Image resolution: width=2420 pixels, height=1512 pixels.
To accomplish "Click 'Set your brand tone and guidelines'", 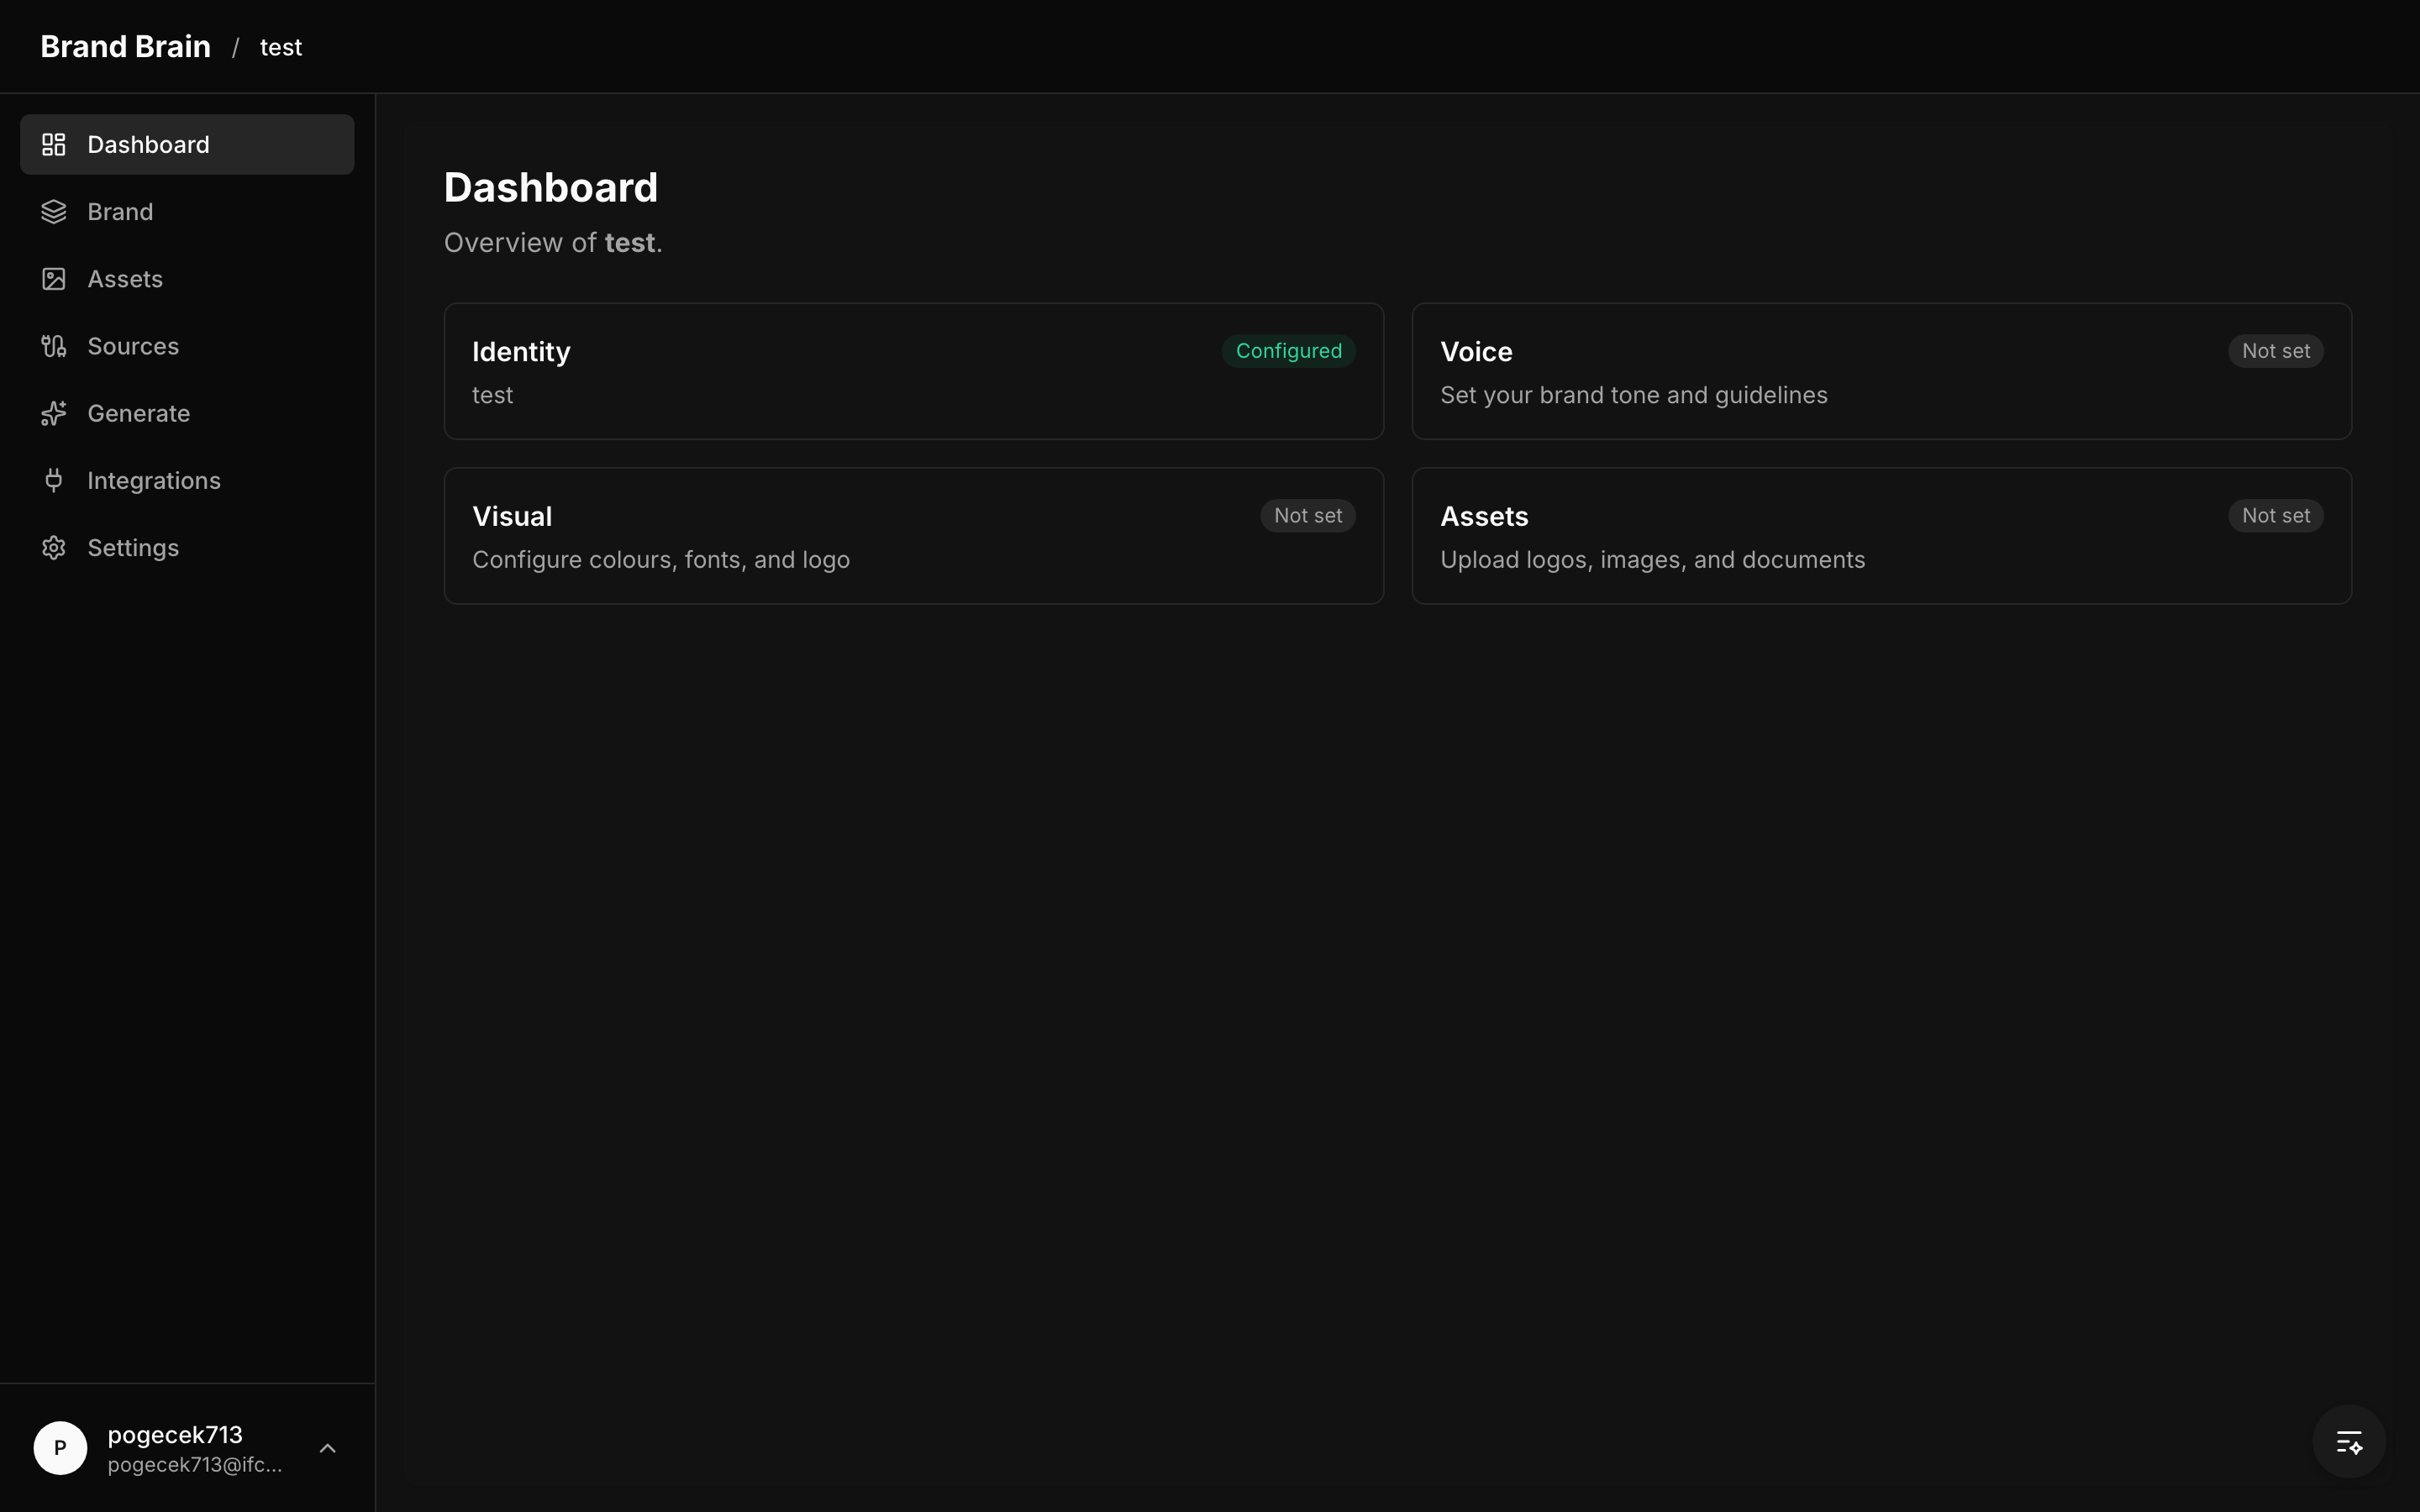I will coord(1634,395).
